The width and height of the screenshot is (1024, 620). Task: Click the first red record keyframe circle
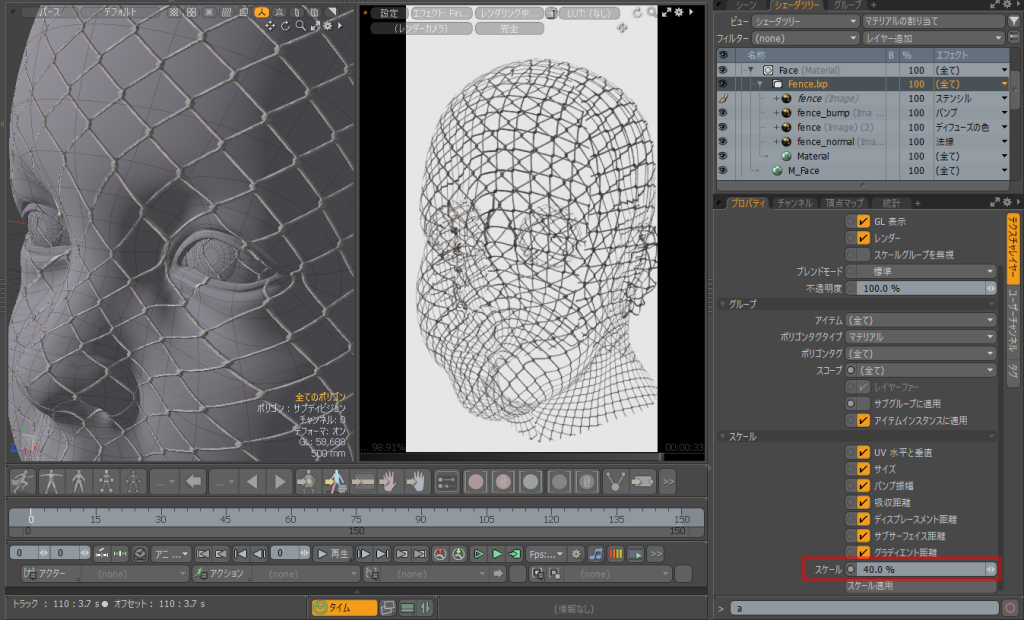pos(474,481)
